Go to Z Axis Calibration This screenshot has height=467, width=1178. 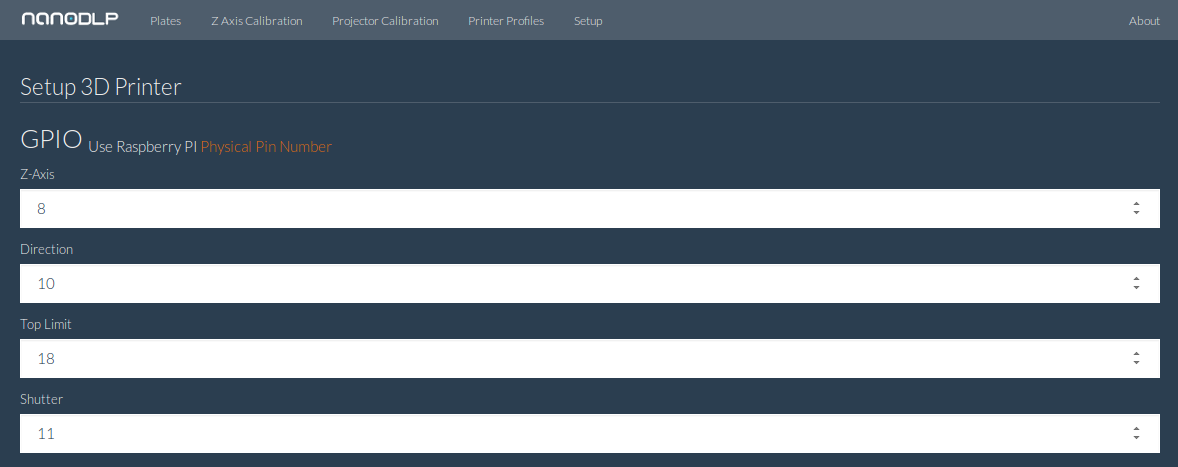257,21
